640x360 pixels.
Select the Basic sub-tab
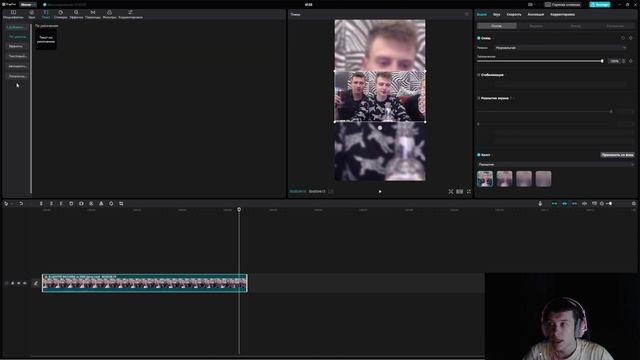pyautogui.click(x=497, y=26)
